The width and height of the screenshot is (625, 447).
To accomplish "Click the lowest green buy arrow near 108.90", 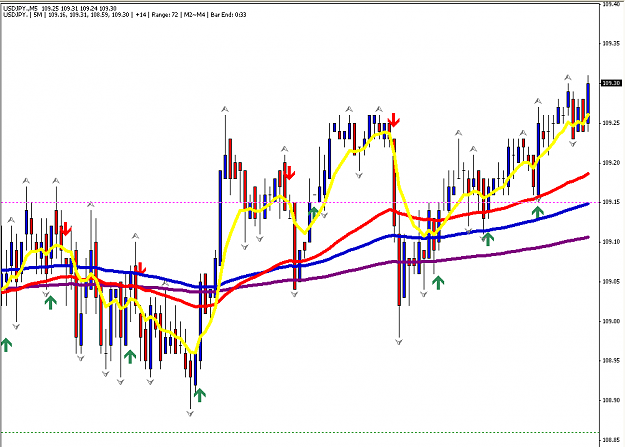I will (x=200, y=394).
